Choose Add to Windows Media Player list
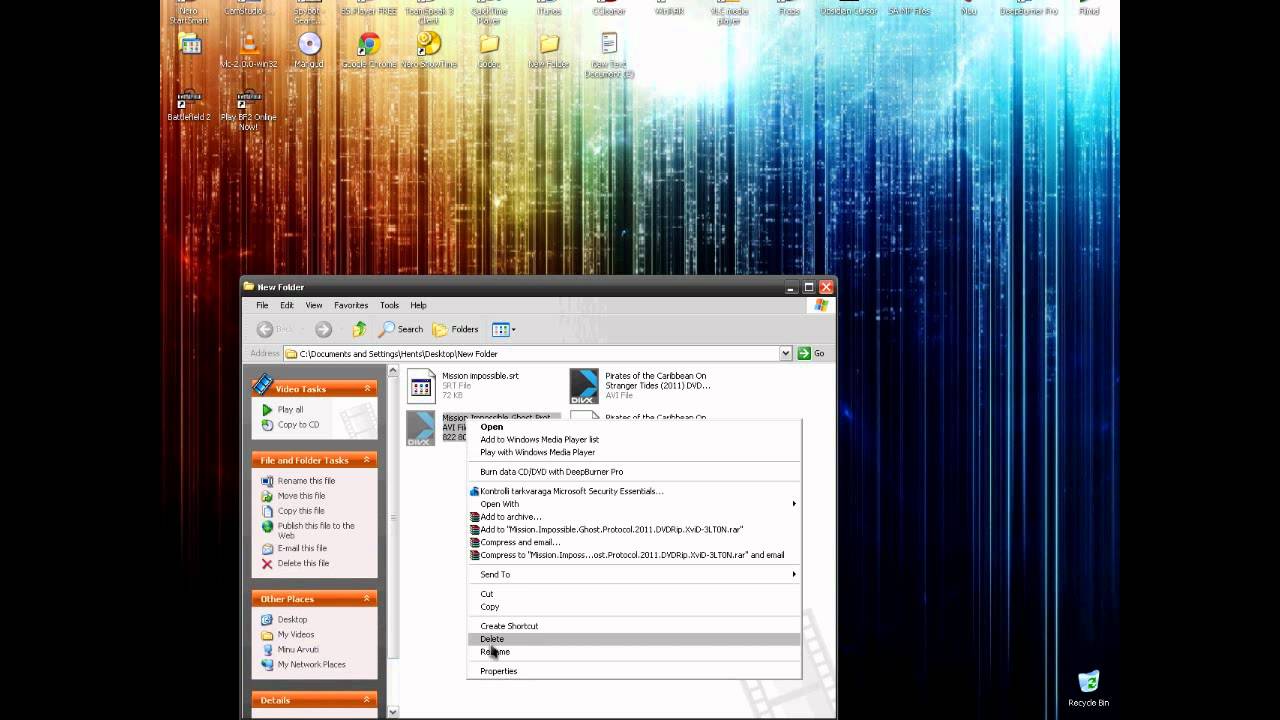The height and width of the screenshot is (720, 1280). (x=634, y=440)
